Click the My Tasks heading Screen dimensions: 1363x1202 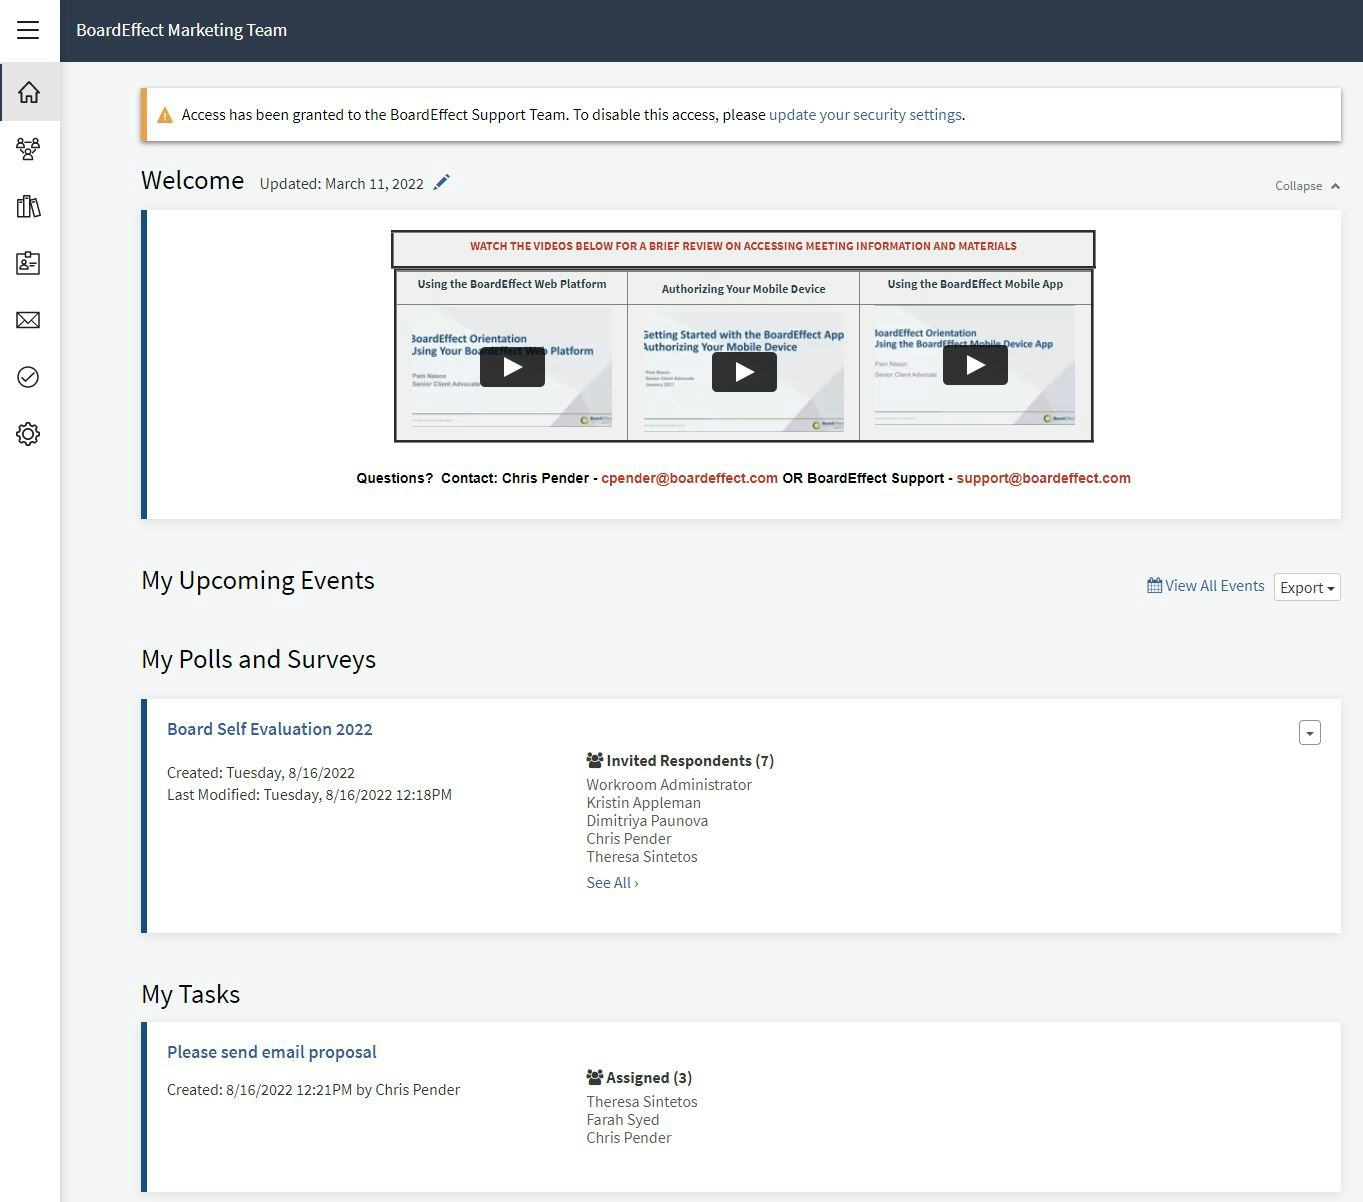[191, 995]
